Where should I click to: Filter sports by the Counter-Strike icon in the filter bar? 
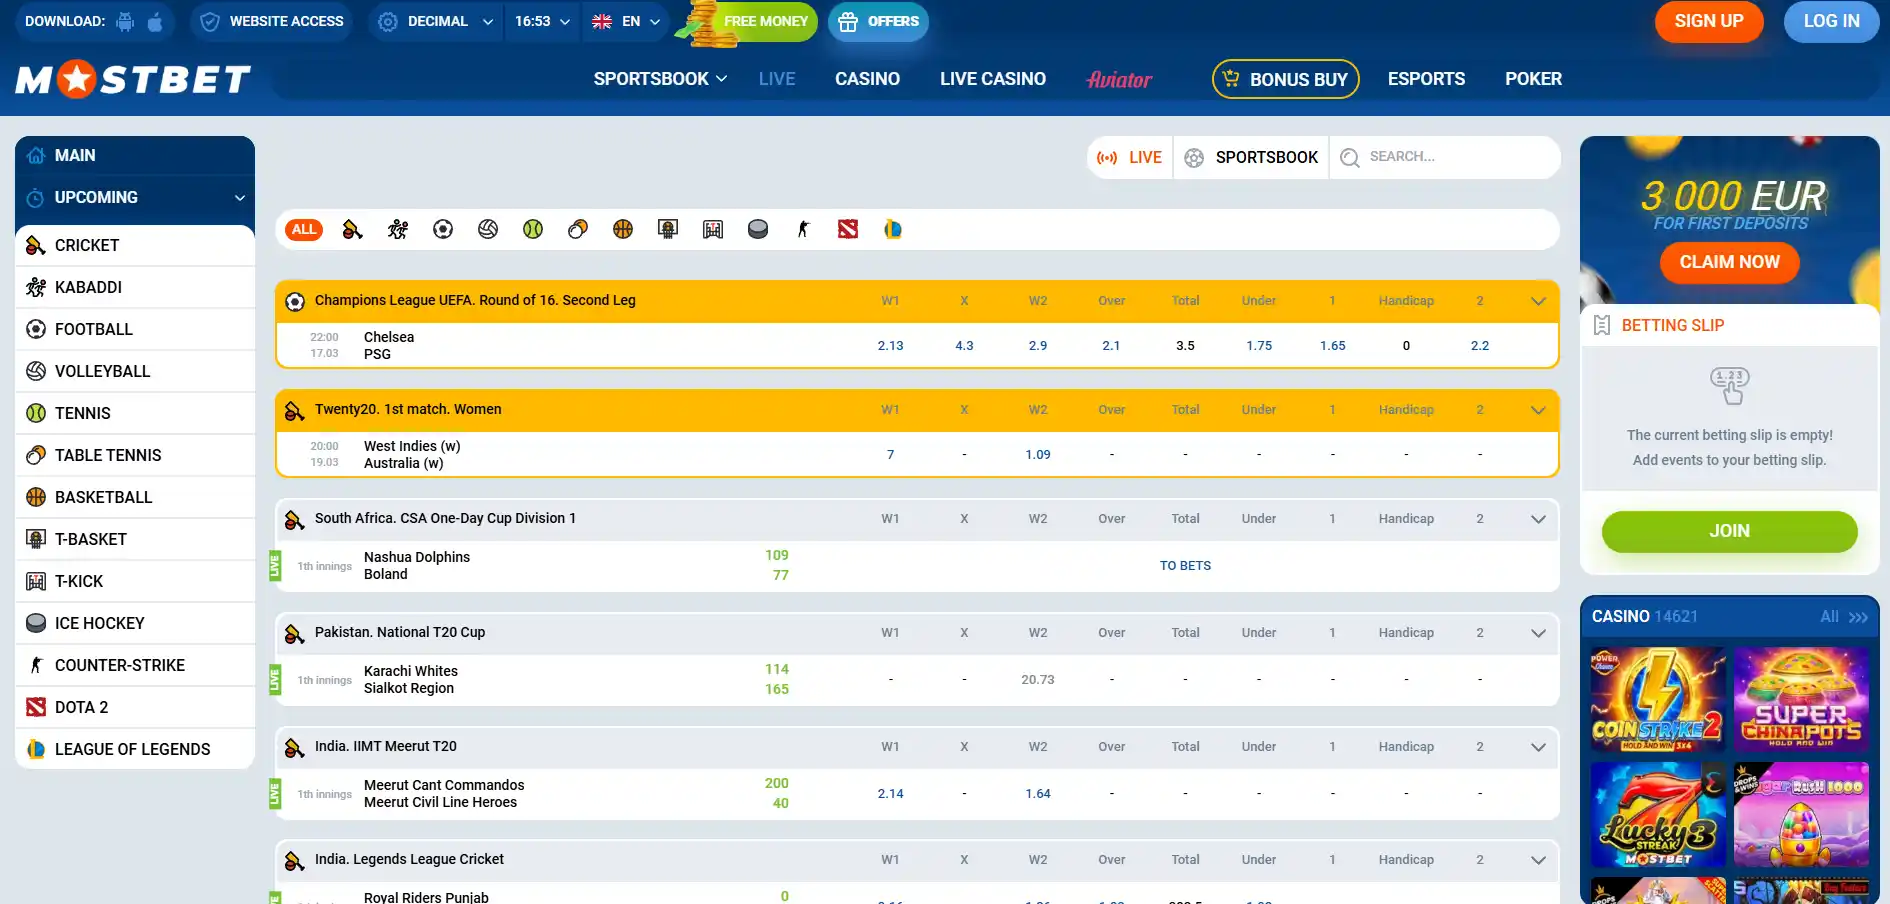coord(803,230)
